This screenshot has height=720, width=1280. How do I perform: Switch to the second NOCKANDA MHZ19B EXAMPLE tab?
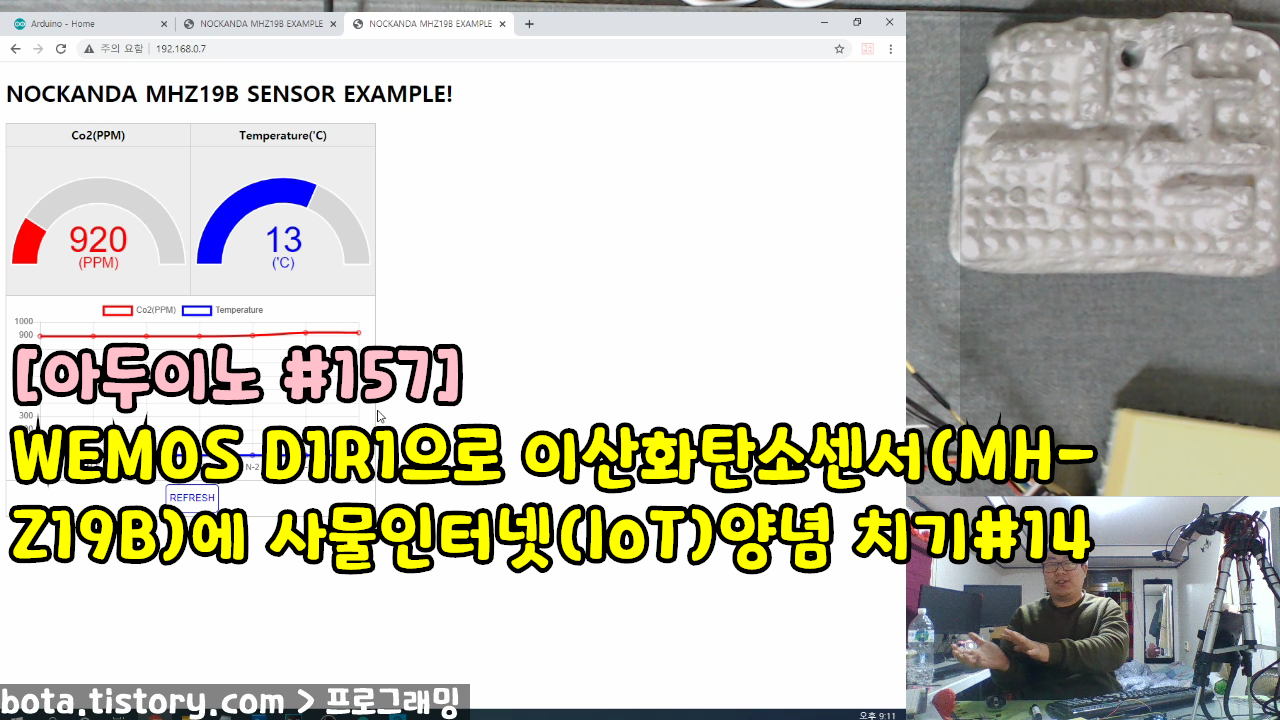pos(259,23)
